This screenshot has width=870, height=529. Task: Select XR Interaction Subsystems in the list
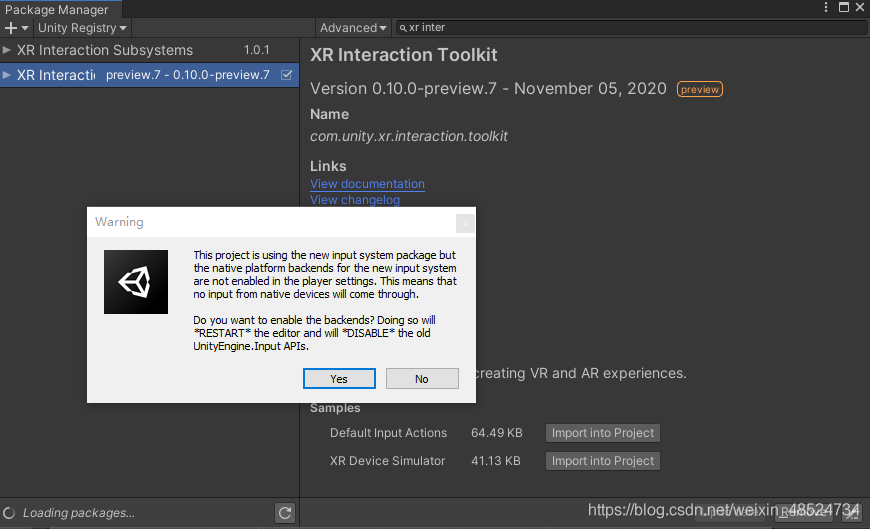[x=149, y=50]
